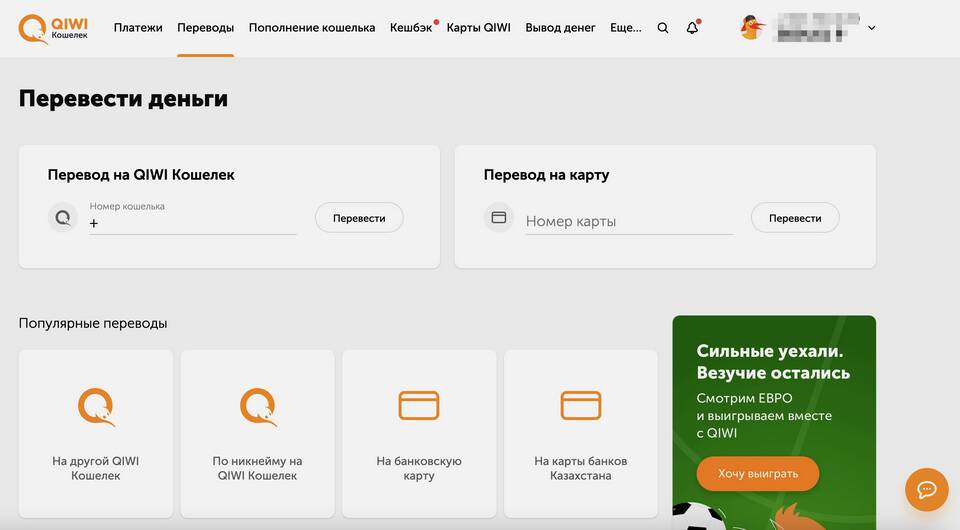
Task: Select the На другой QIWI Кошелек tile
Action: 96,432
